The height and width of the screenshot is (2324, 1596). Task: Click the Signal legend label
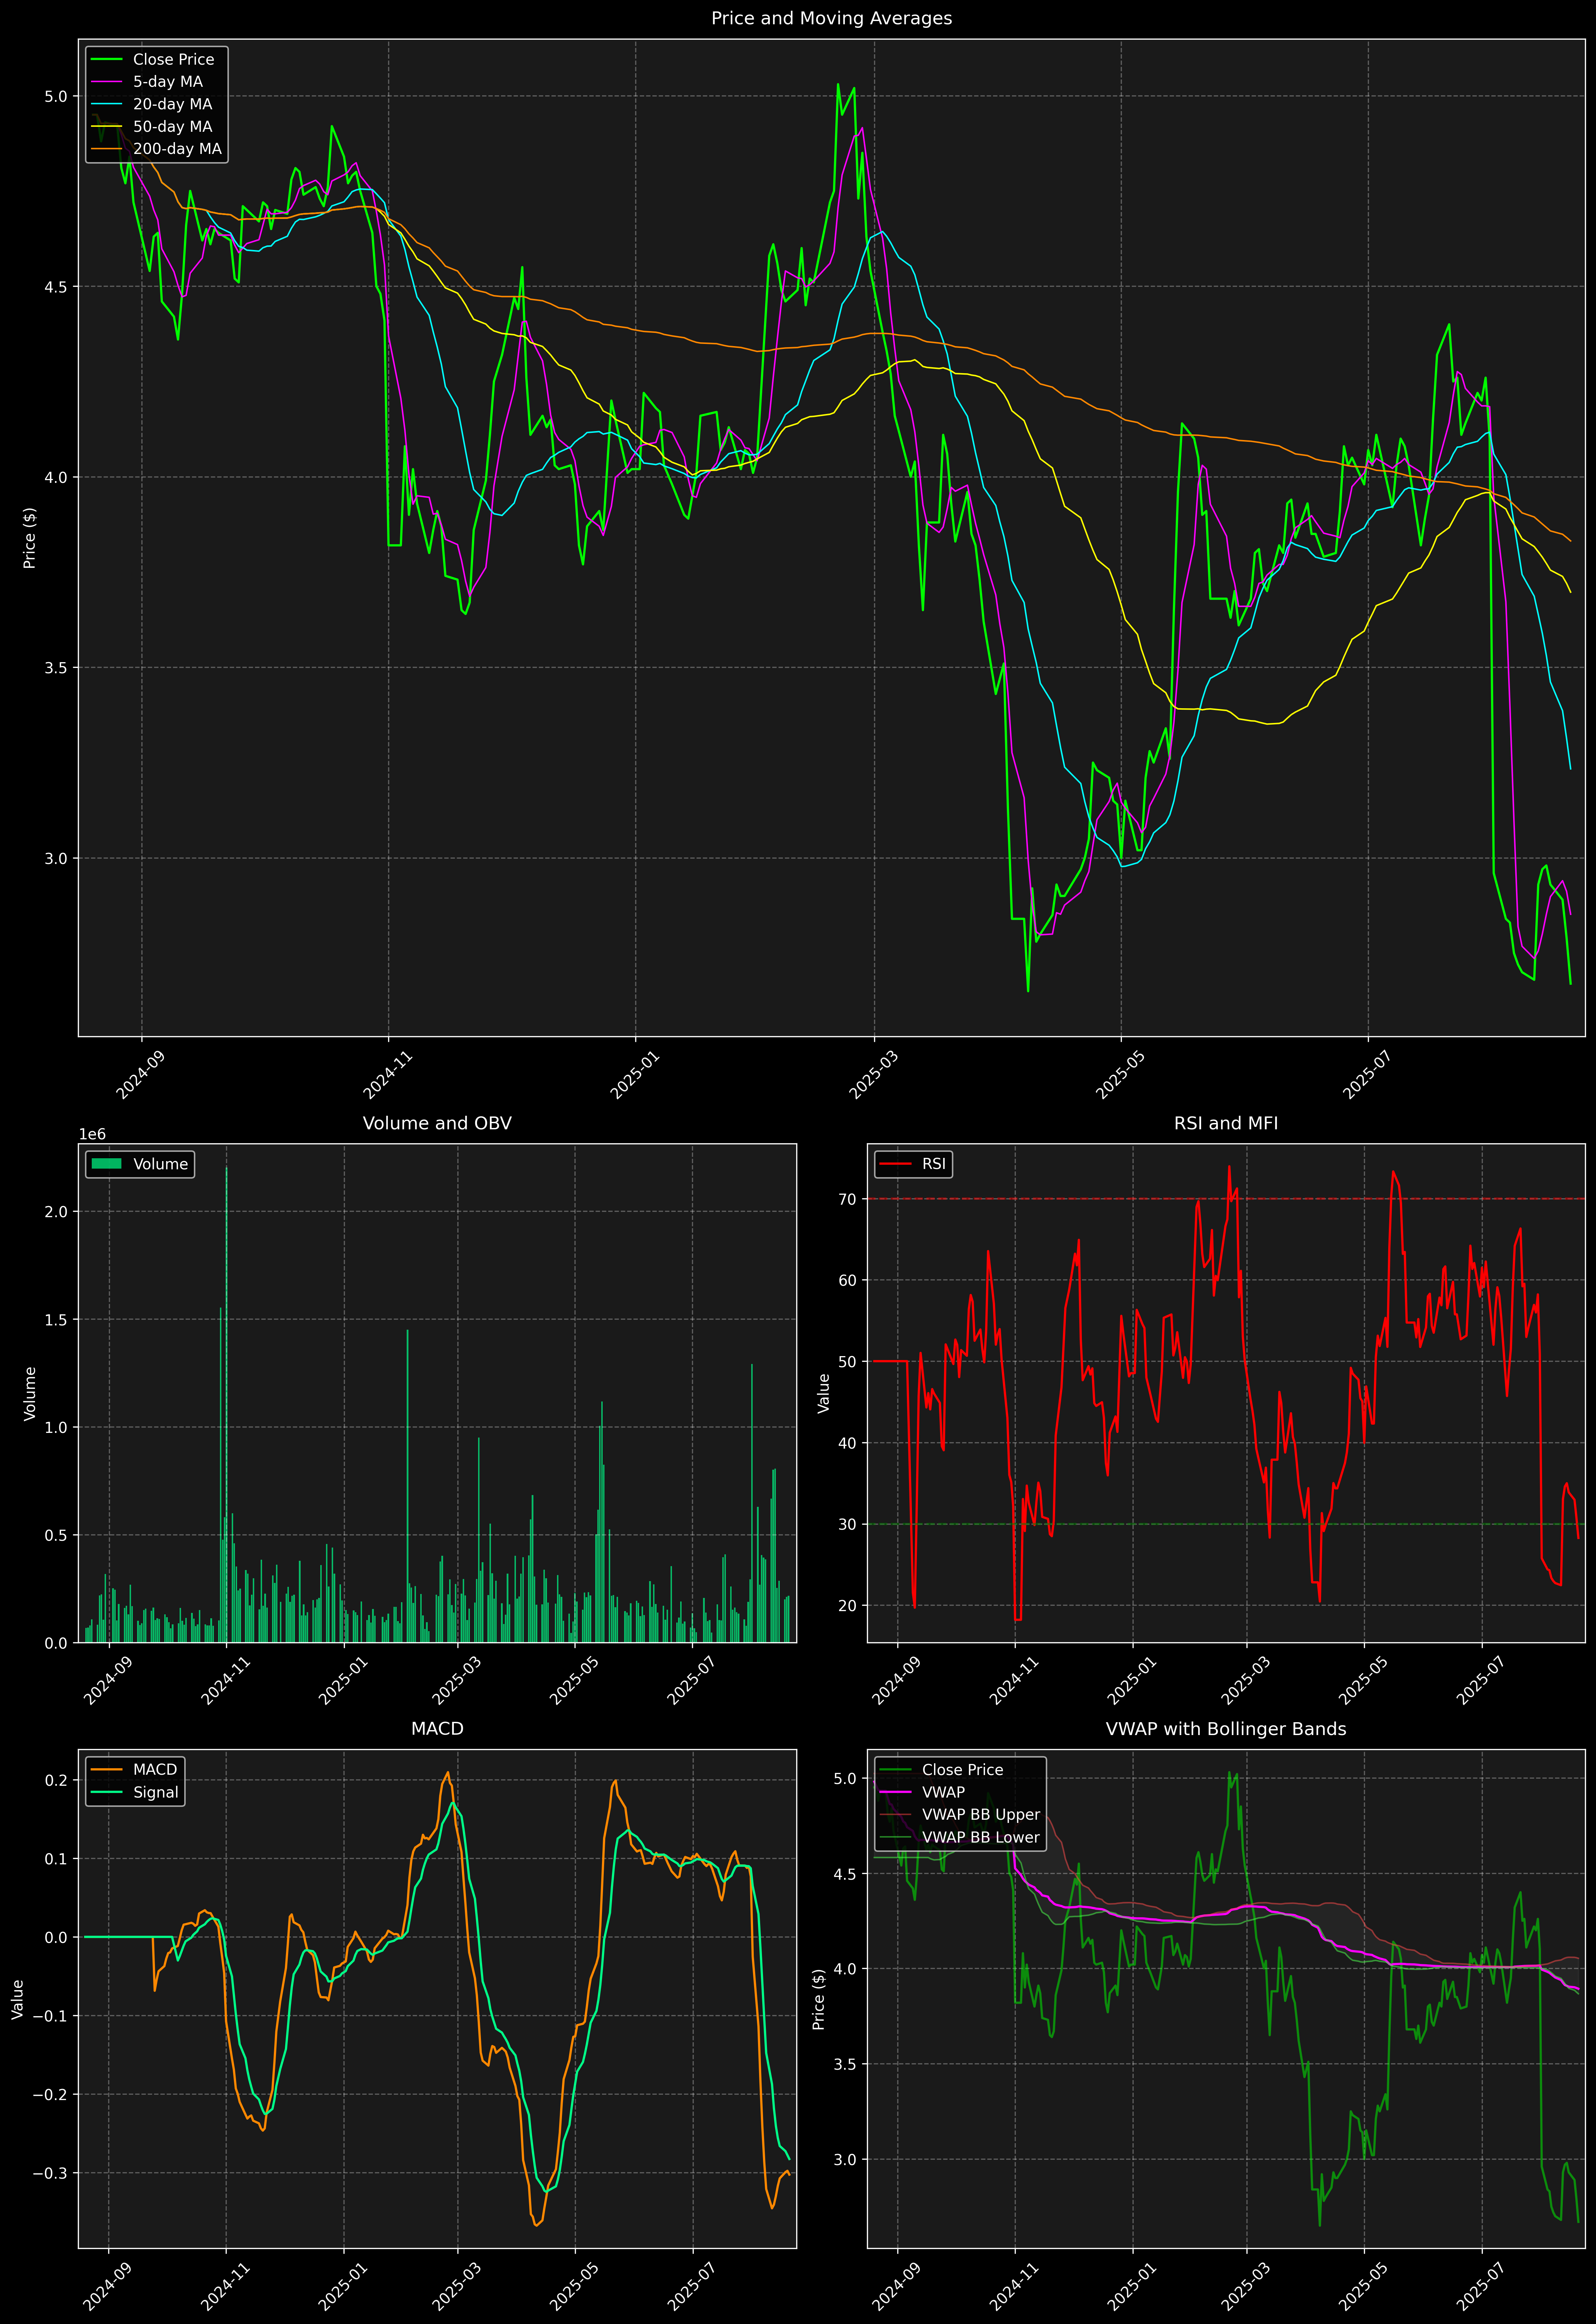click(x=156, y=1792)
